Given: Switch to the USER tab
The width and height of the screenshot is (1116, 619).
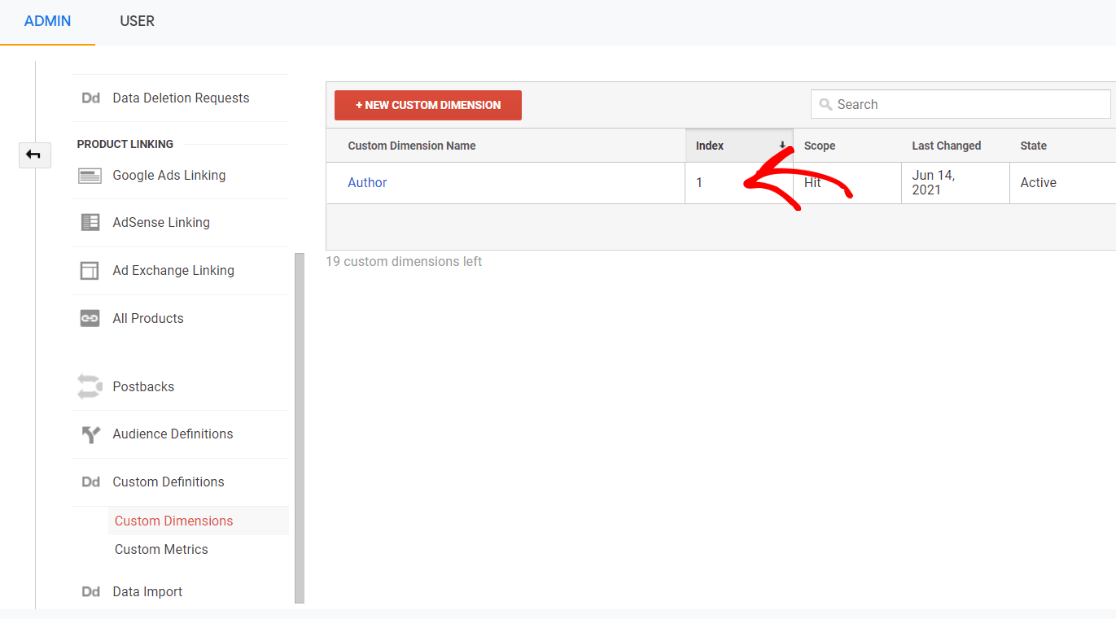Looking at the screenshot, I should [137, 21].
